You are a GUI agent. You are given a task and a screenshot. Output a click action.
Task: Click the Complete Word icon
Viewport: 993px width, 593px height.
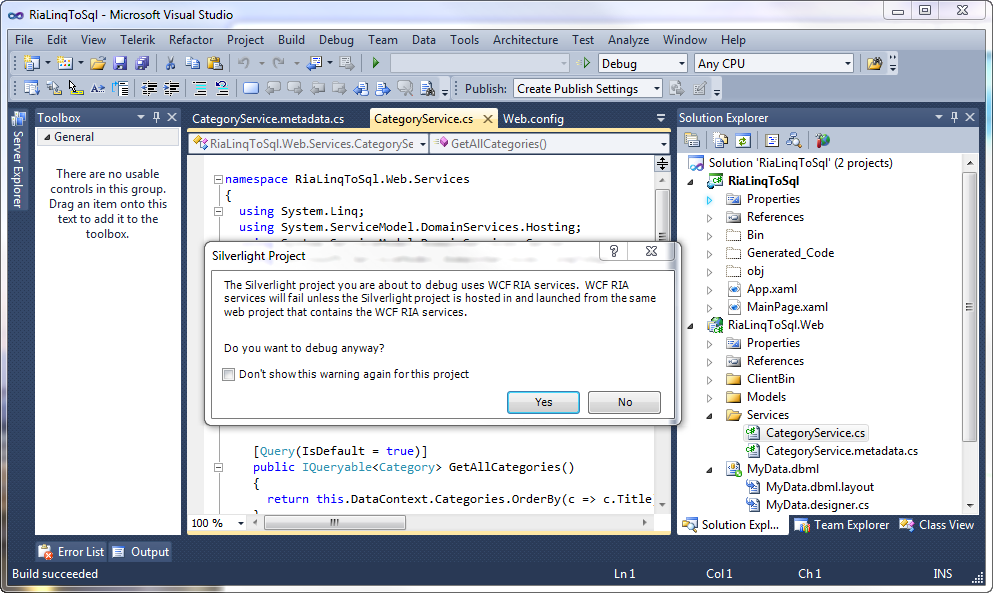click(98, 89)
